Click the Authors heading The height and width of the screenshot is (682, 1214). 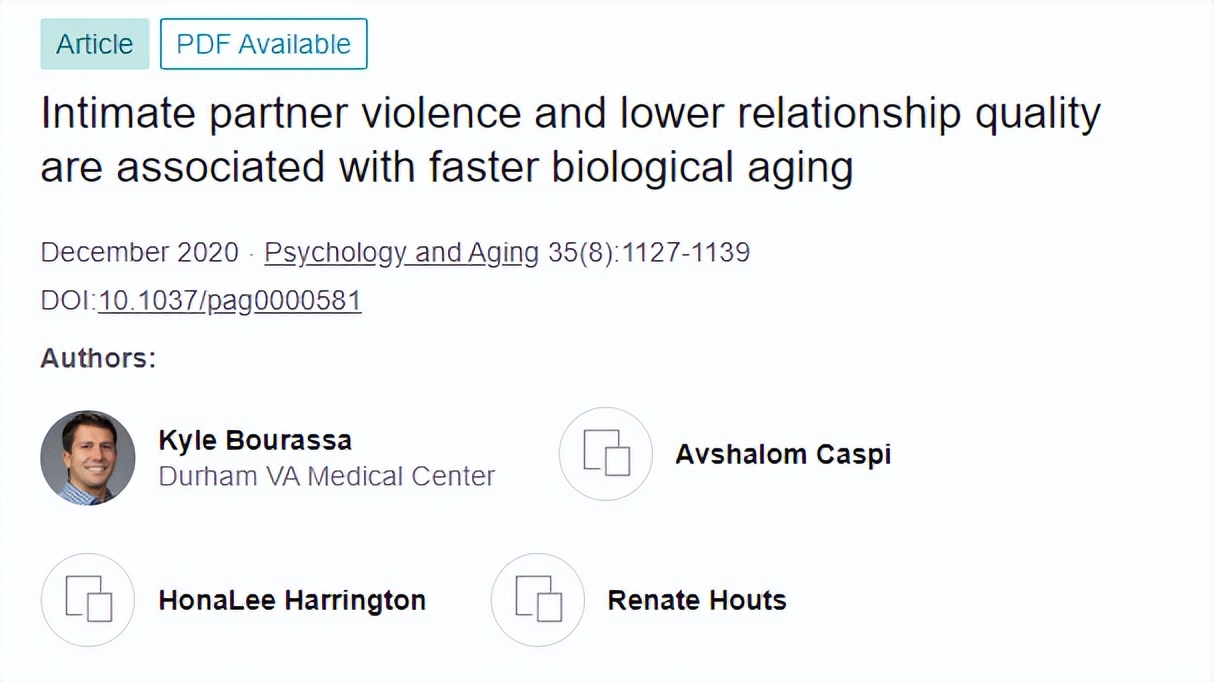click(98, 358)
